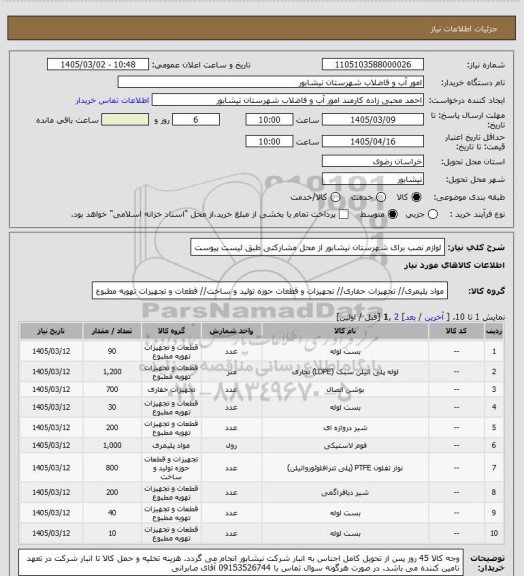This screenshot has width=524, height=576.
Task: Click group مواد پلیمری in row 6
Action: pos(171,446)
